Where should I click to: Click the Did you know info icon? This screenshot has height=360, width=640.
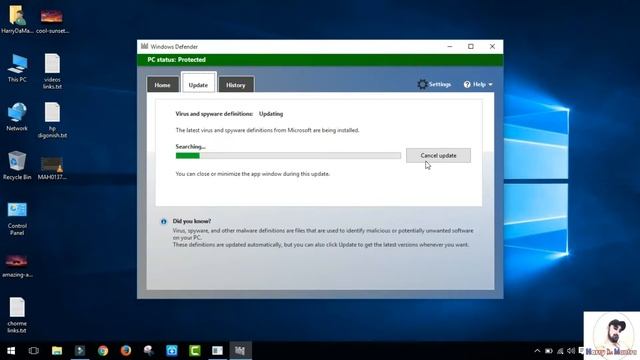[x=164, y=222]
